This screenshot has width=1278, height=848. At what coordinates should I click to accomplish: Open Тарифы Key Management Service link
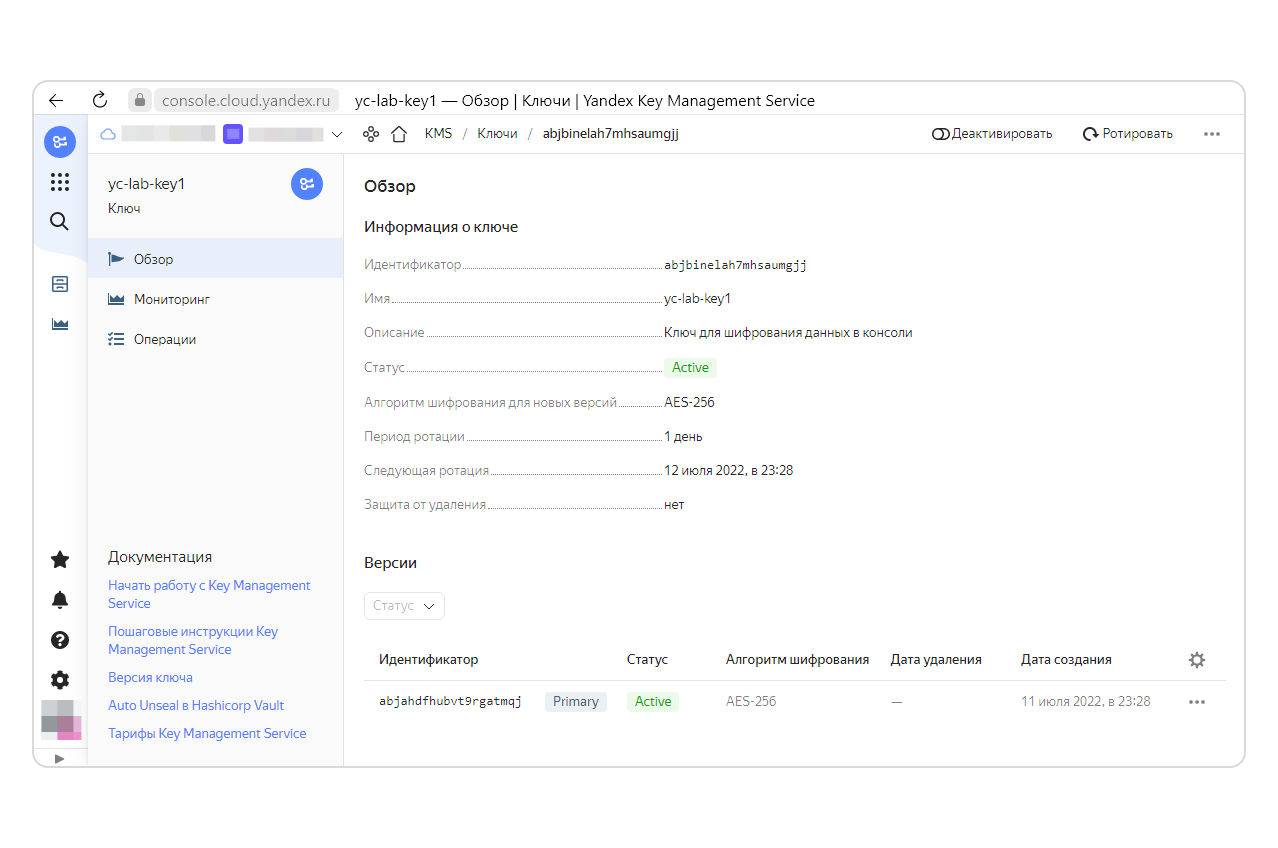coord(207,733)
